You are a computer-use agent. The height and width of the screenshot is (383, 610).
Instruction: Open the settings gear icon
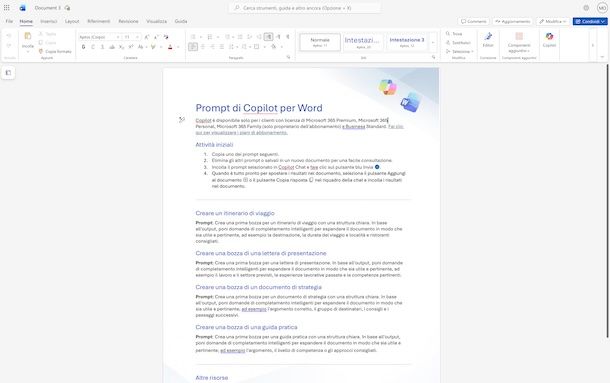point(586,8)
